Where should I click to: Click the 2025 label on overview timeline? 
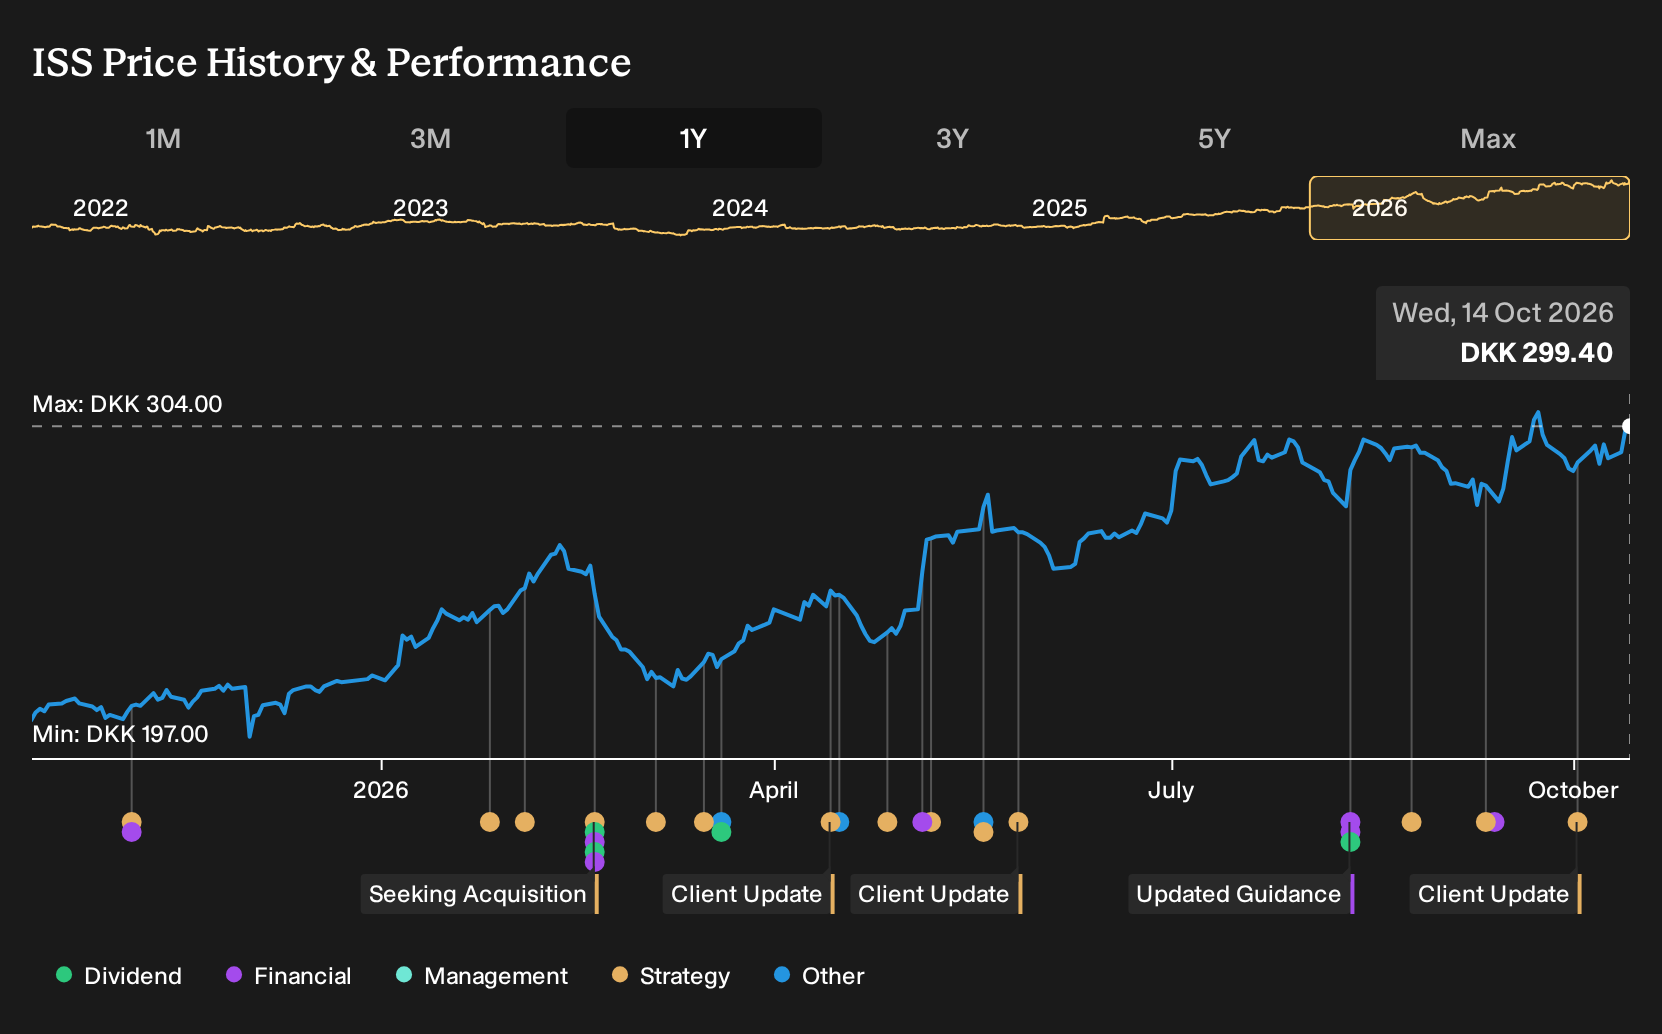[1059, 208]
